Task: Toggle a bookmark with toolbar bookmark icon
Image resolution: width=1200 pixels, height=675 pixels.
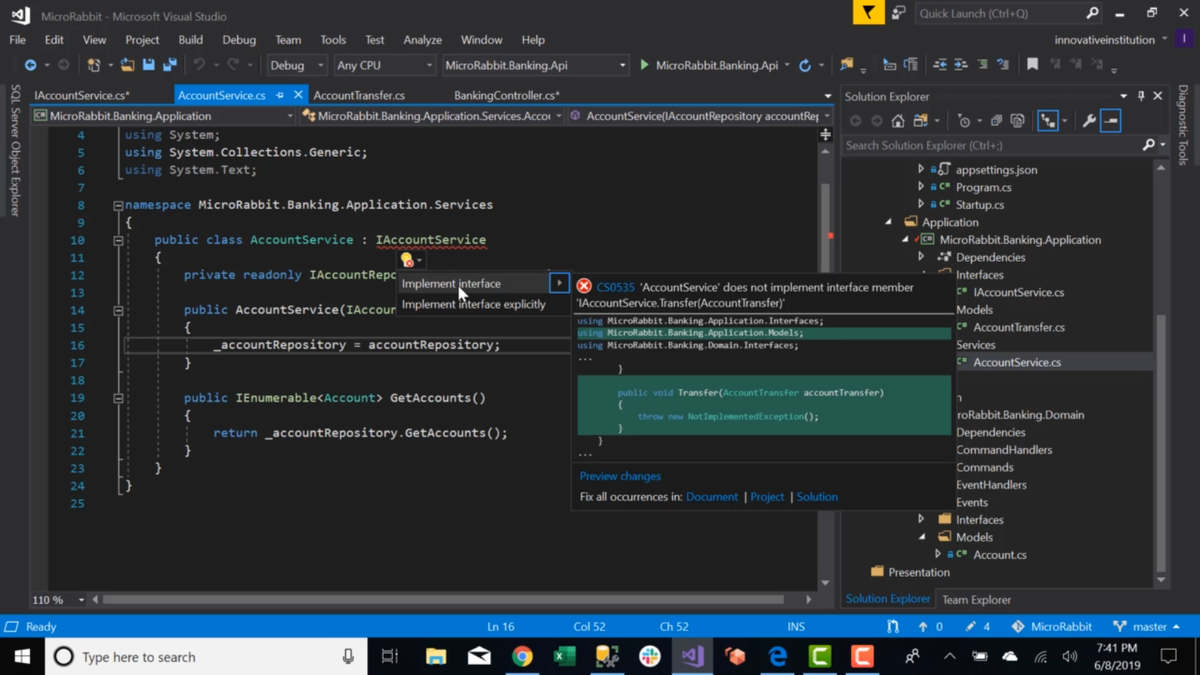Action: pos(1032,65)
